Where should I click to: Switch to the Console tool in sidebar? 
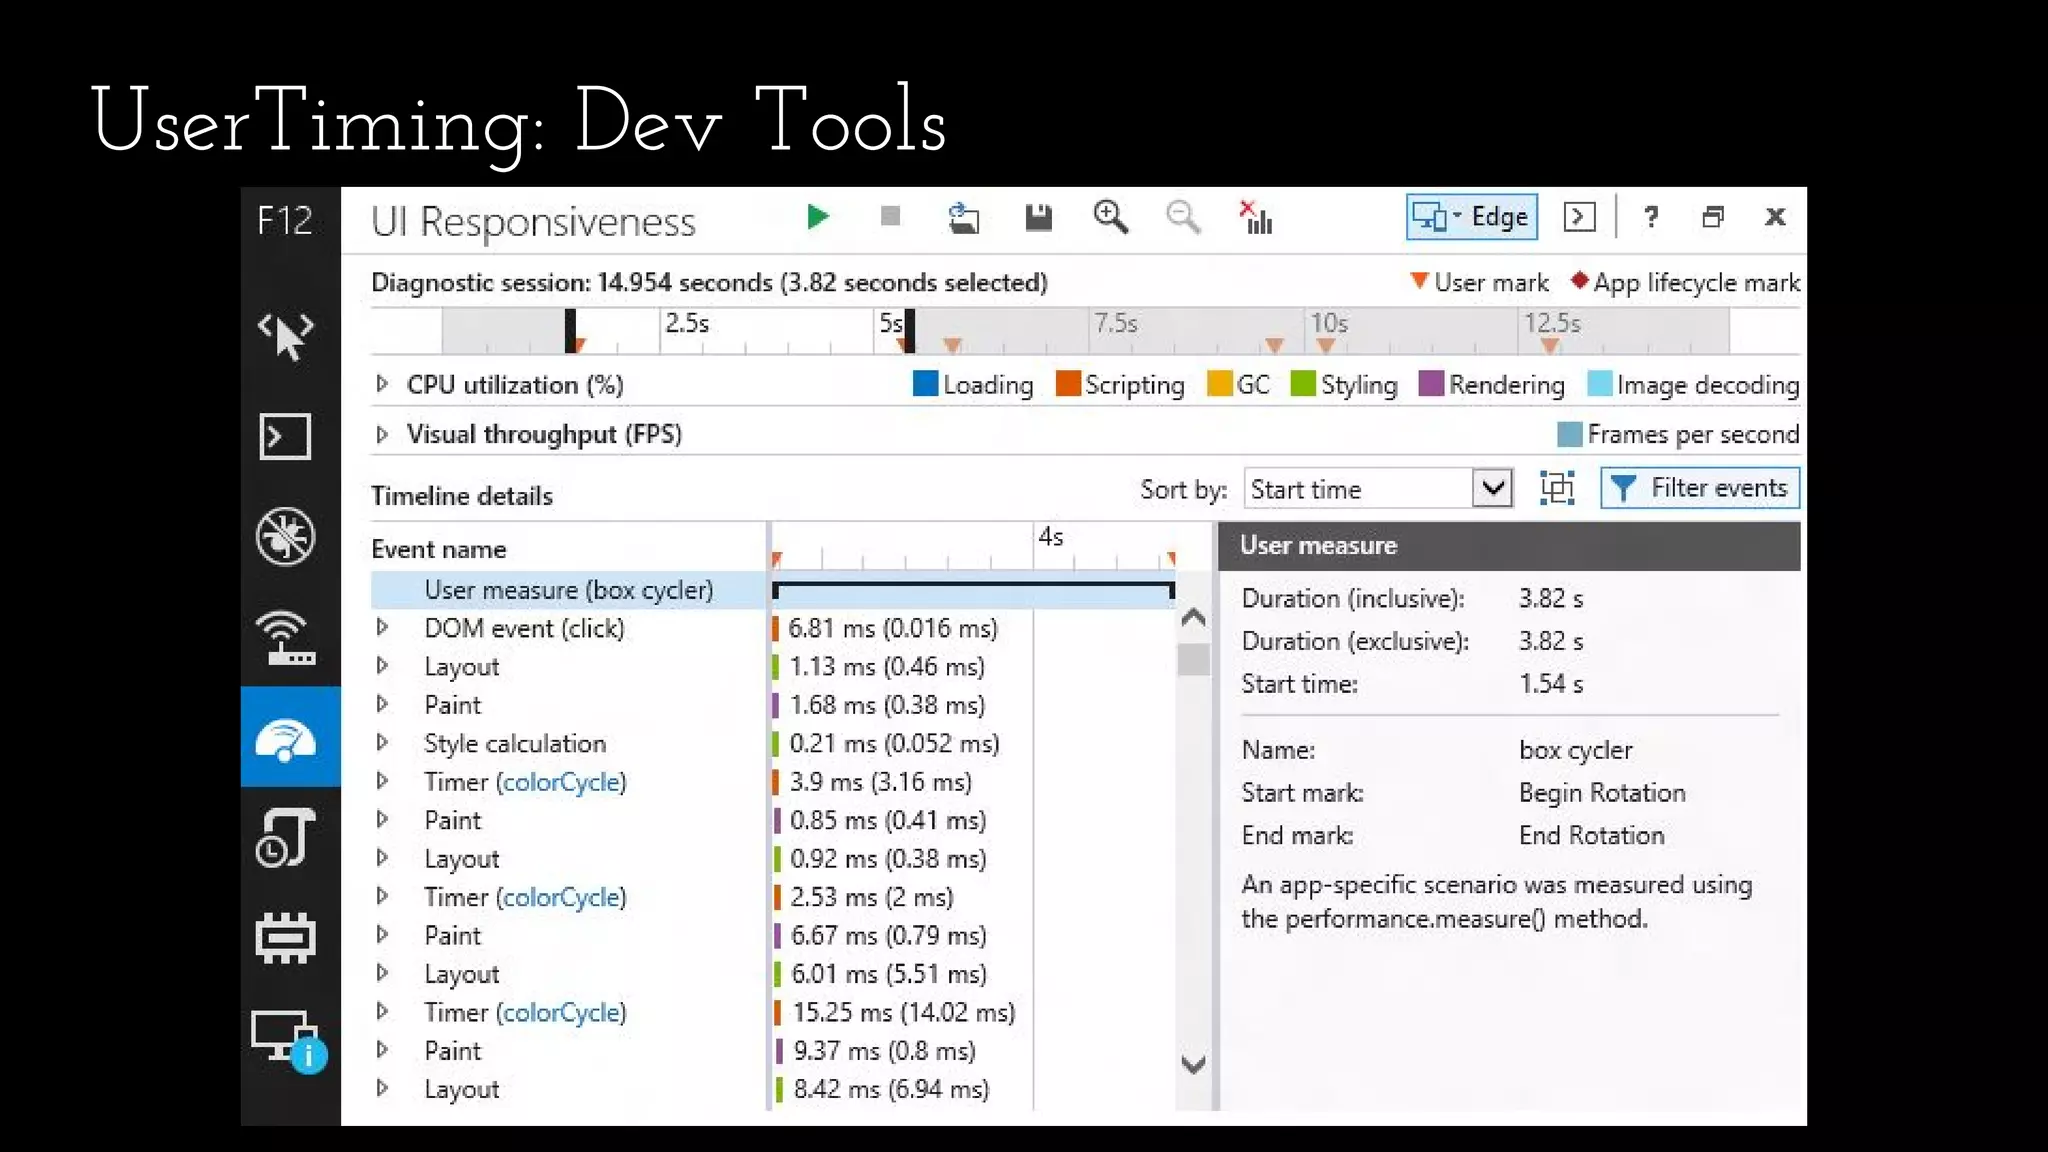click(285, 436)
